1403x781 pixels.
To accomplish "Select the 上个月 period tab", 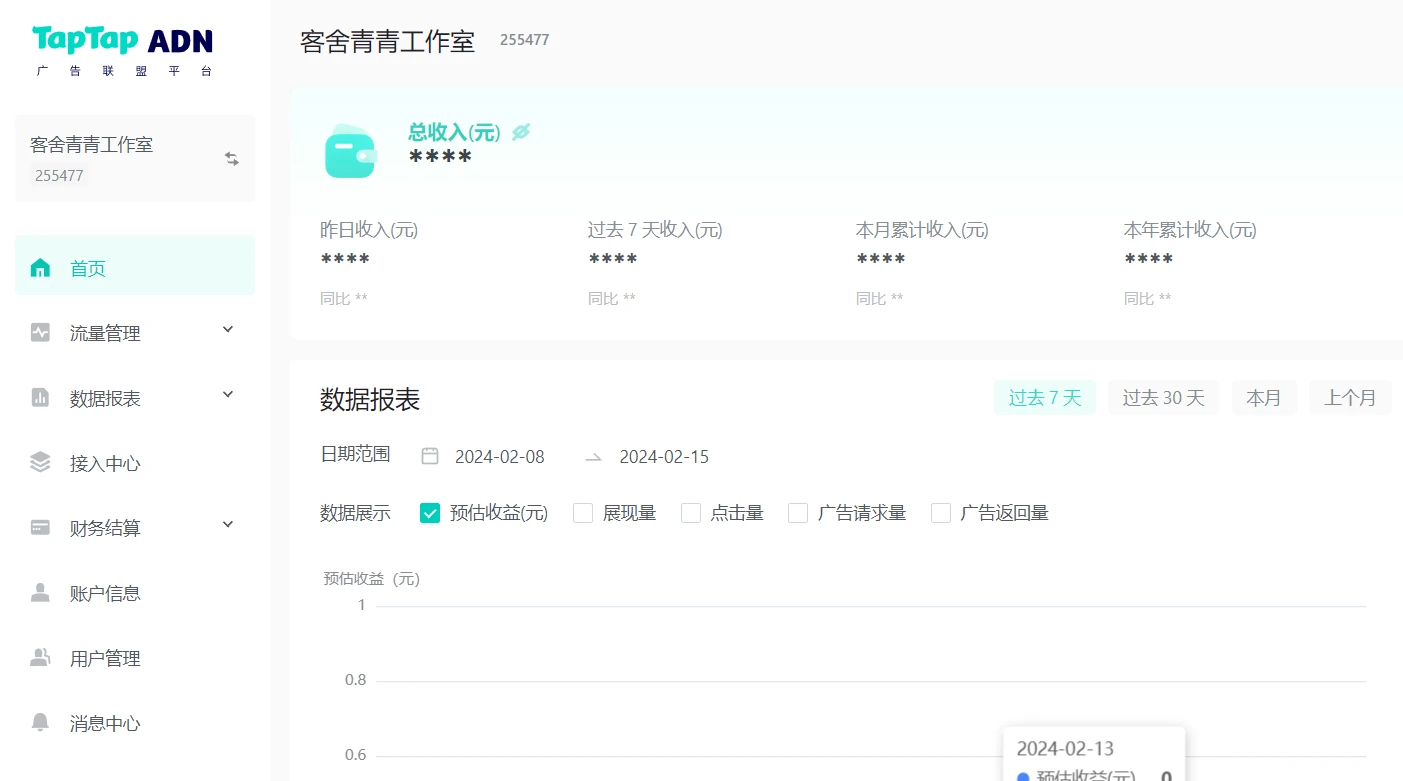I will tap(1350, 397).
